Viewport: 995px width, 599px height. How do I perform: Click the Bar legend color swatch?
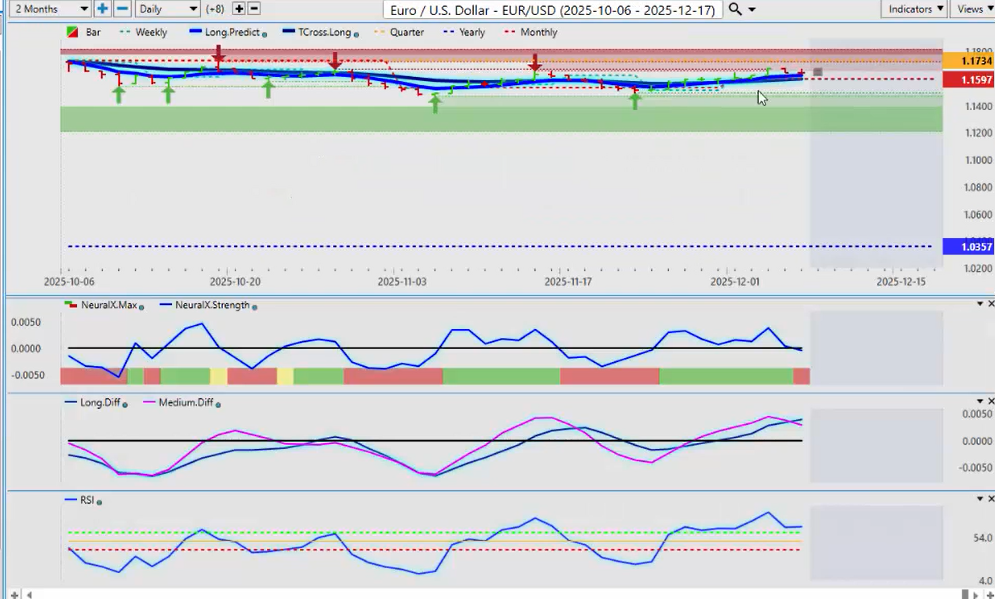pyautogui.click(x=72, y=32)
